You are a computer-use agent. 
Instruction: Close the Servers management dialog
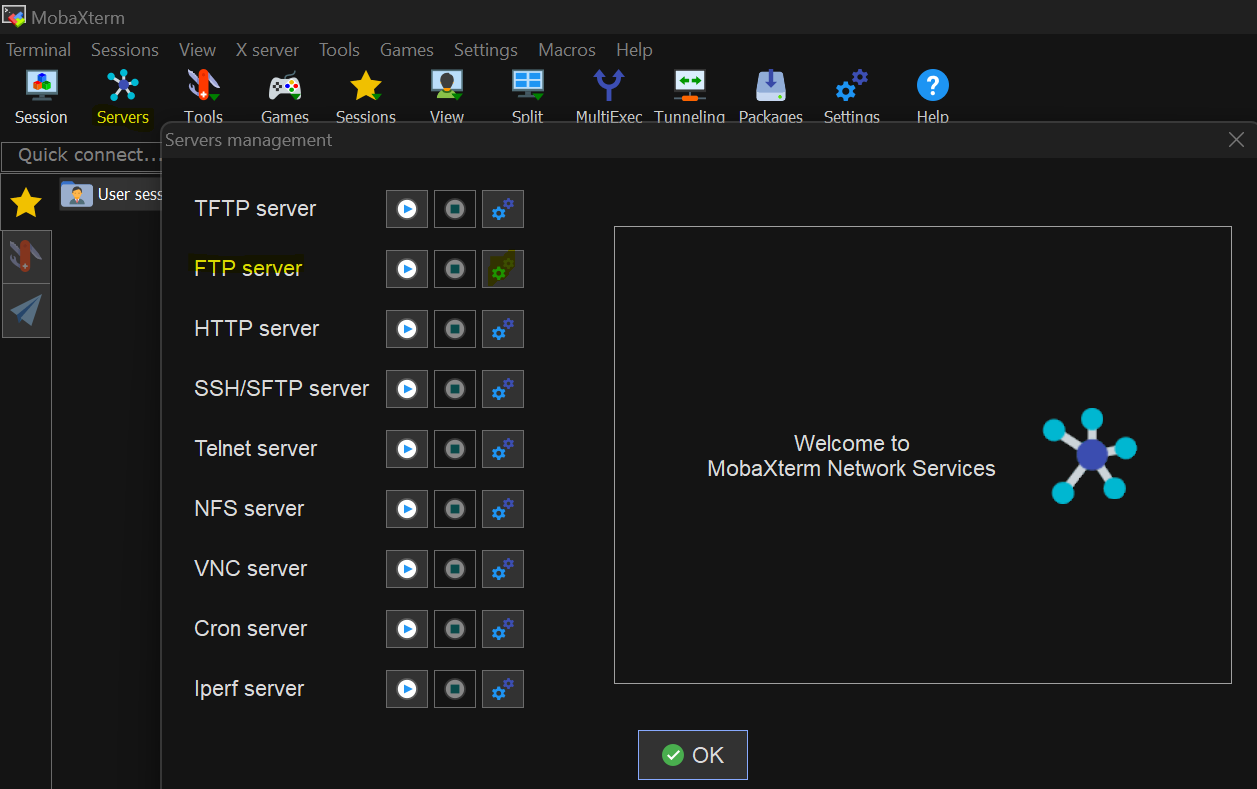click(1237, 140)
